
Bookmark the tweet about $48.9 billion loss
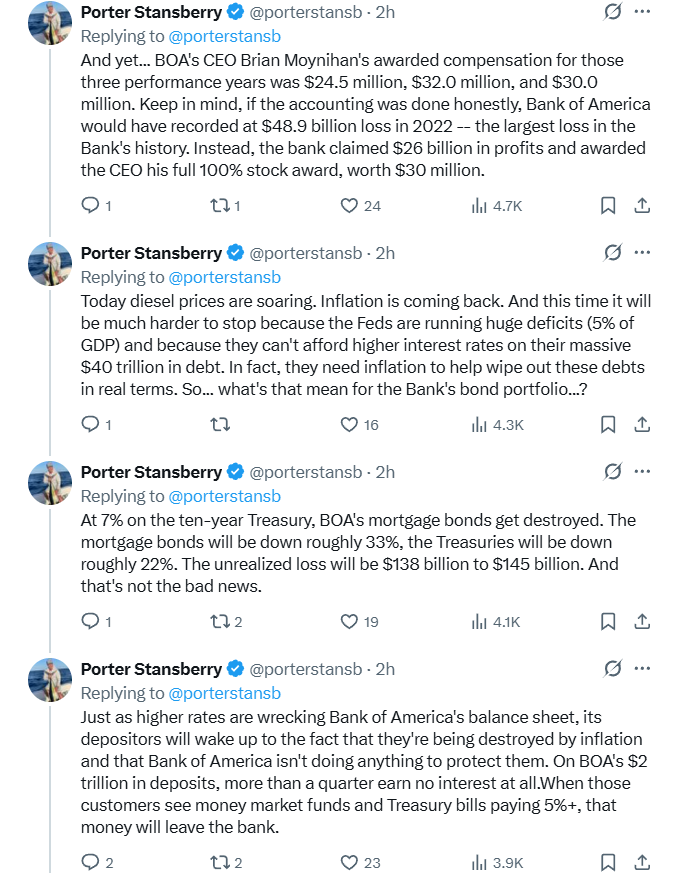607,206
